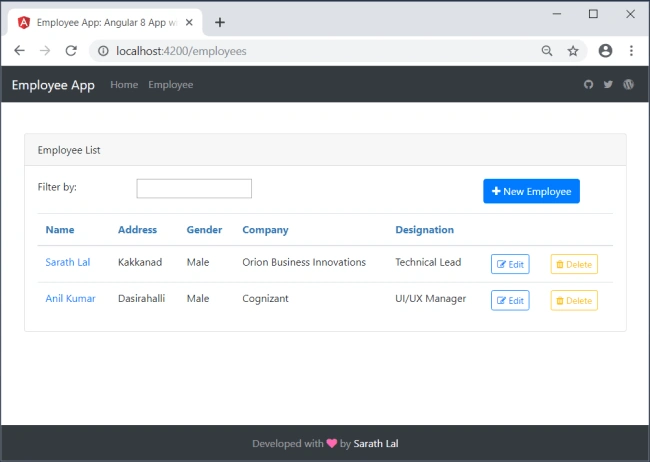The image size is (650, 462).
Task: Go to Home in navbar
Action: point(124,85)
